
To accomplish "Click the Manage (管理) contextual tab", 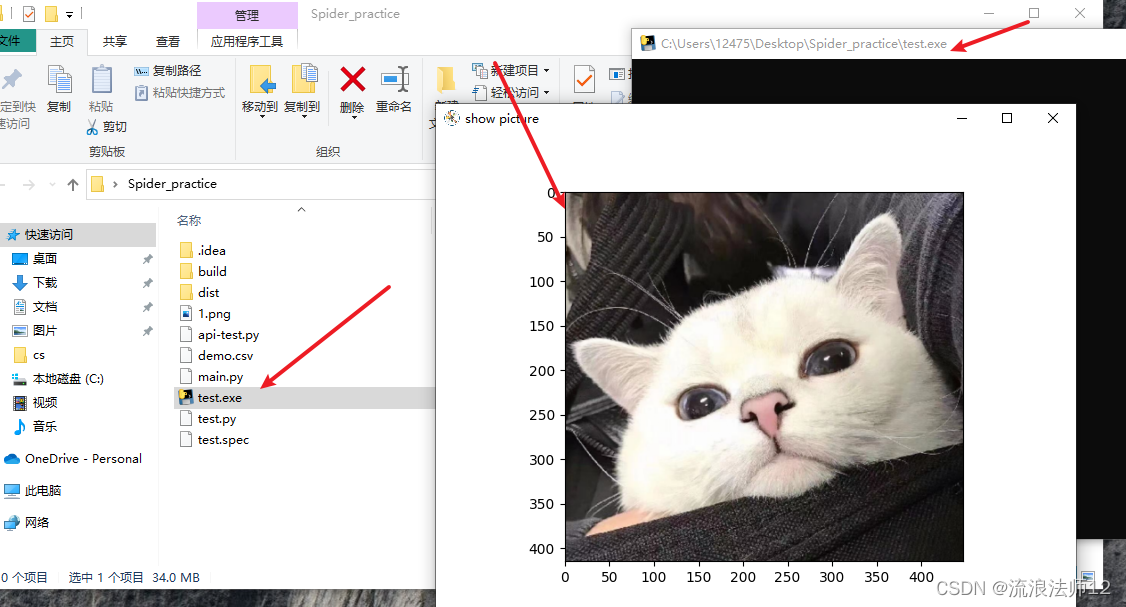I will click(x=246, y=15).
